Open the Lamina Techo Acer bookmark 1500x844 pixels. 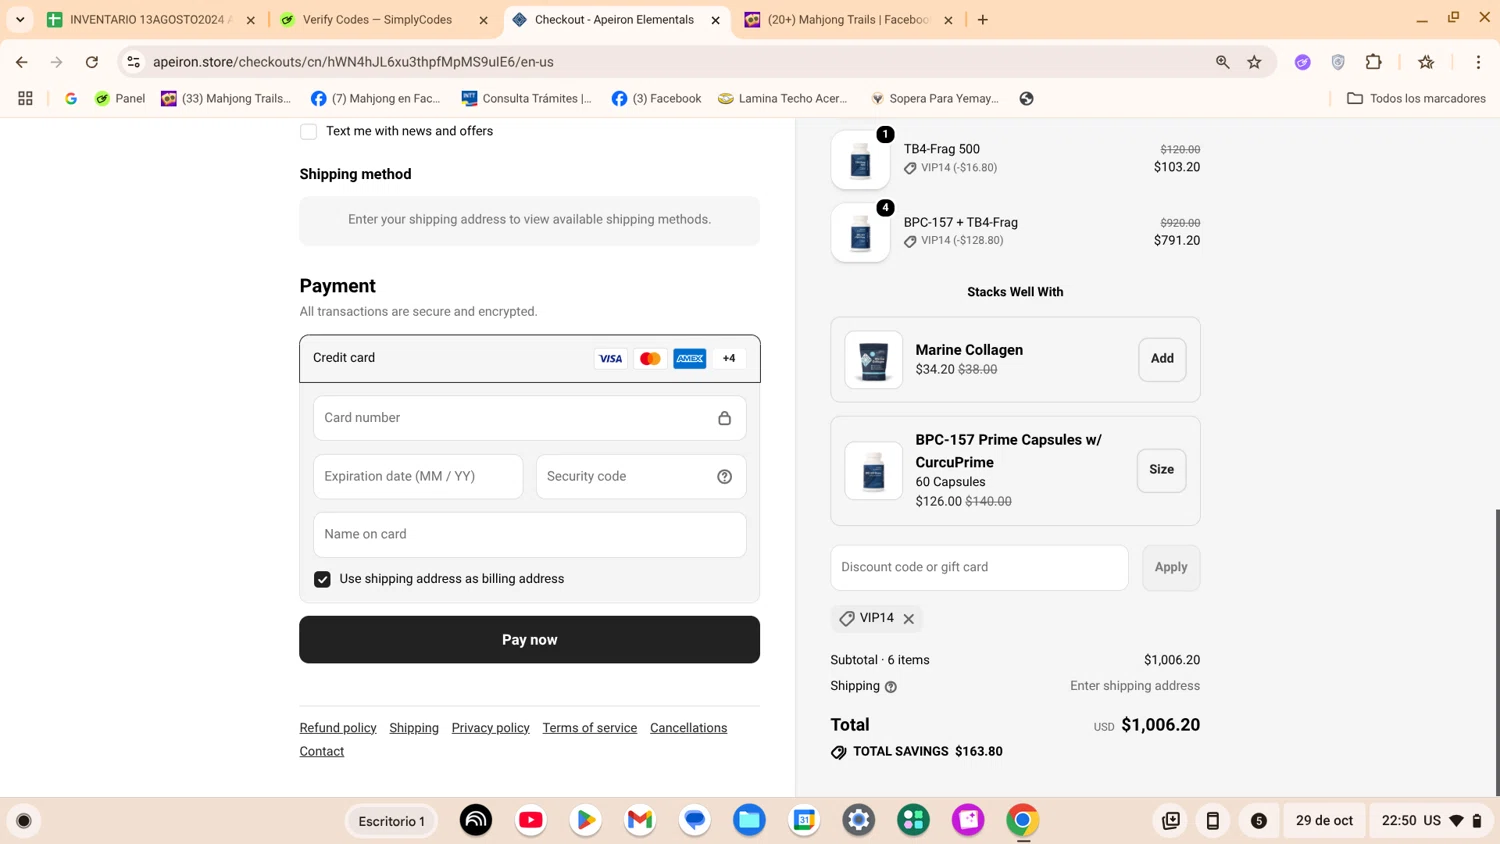click(x=783, y=98)
